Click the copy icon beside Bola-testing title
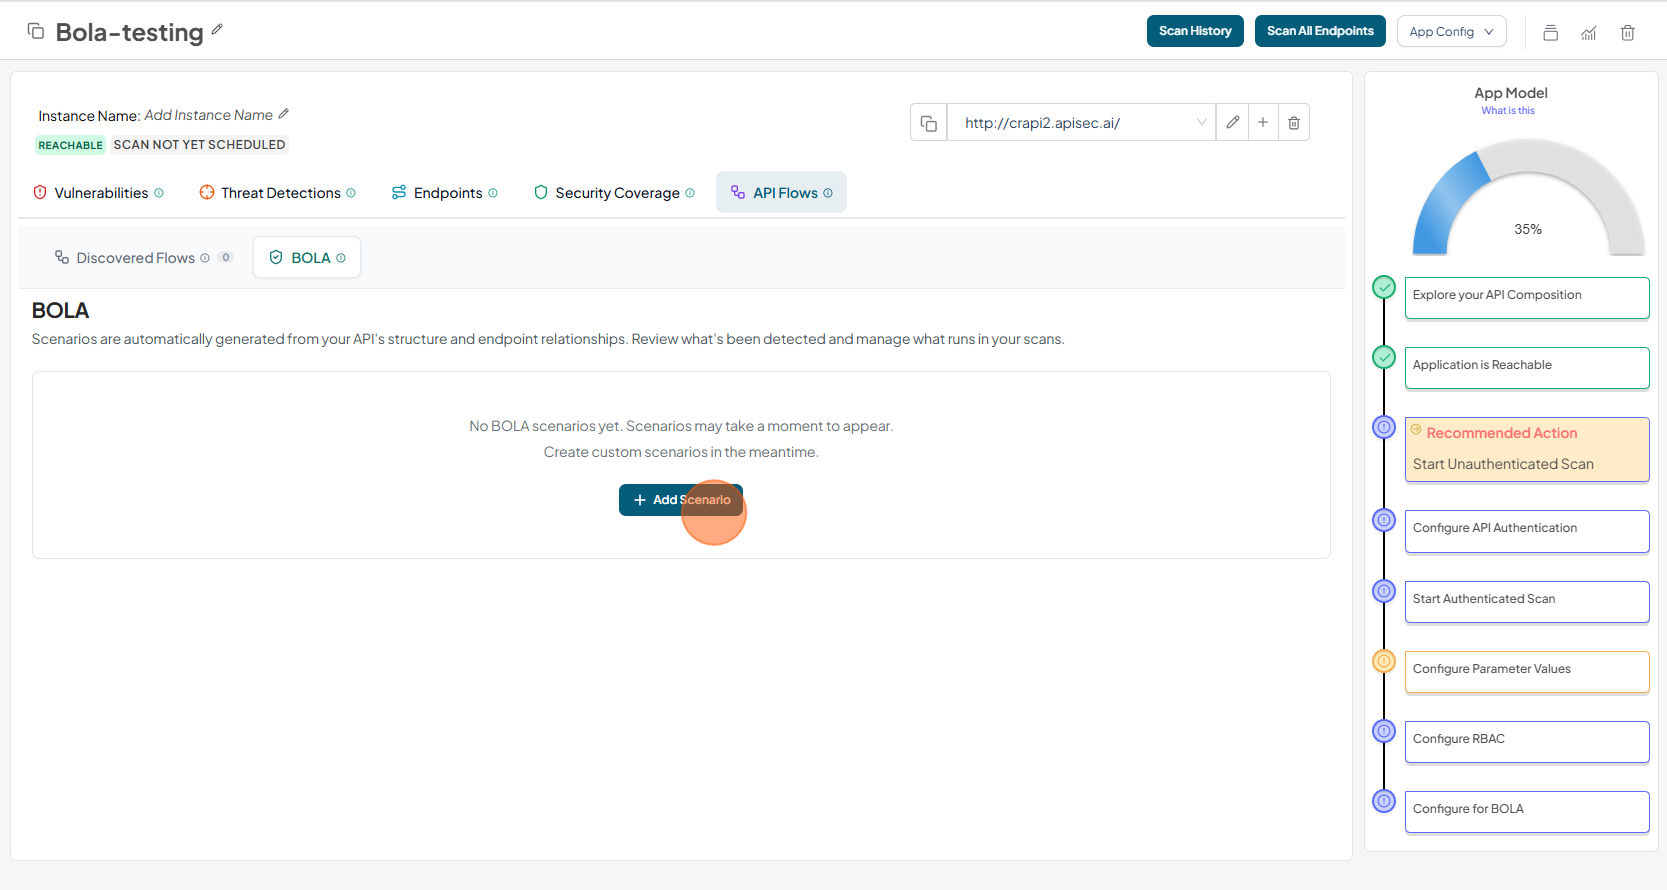 36,31
